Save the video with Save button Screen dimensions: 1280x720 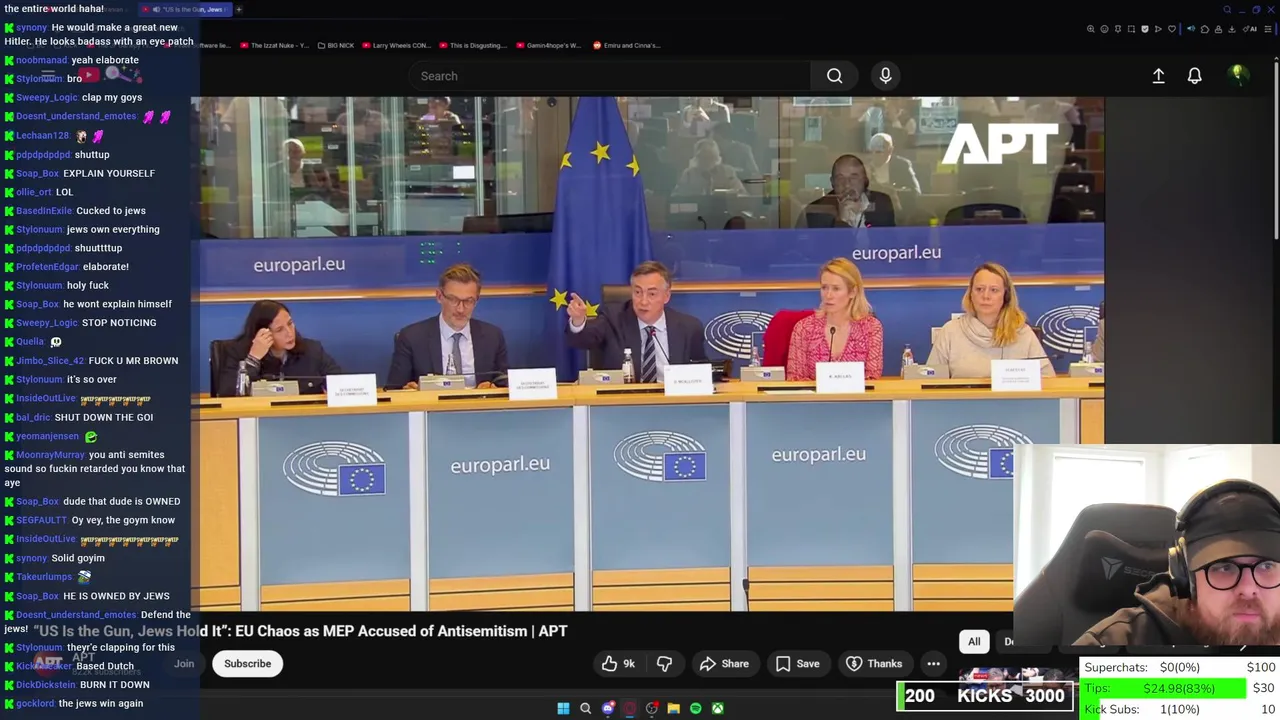tap(797, 663)
